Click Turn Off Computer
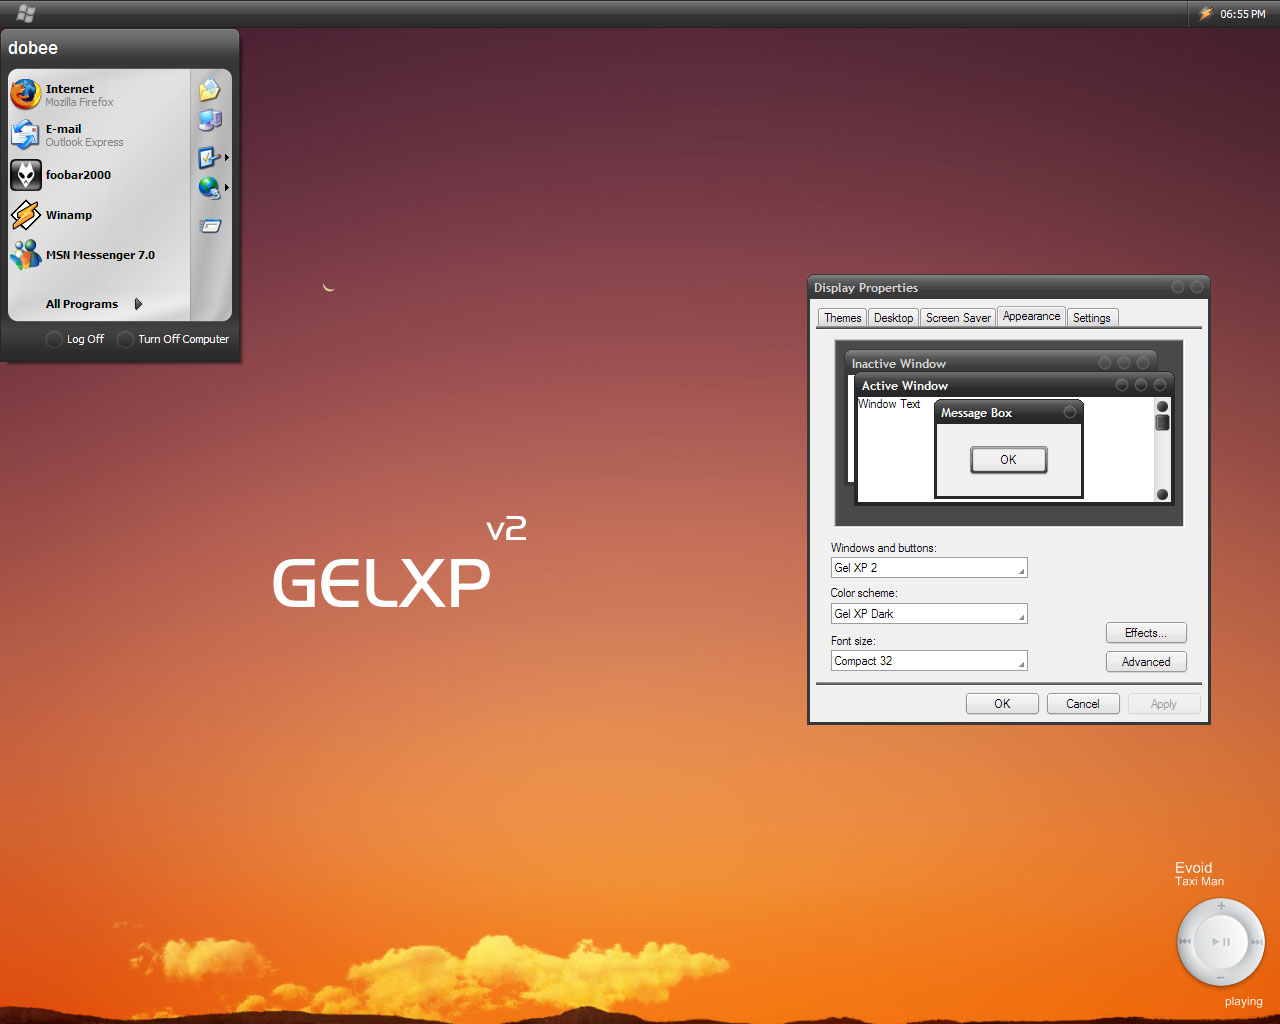 click(x=174, y=339)
